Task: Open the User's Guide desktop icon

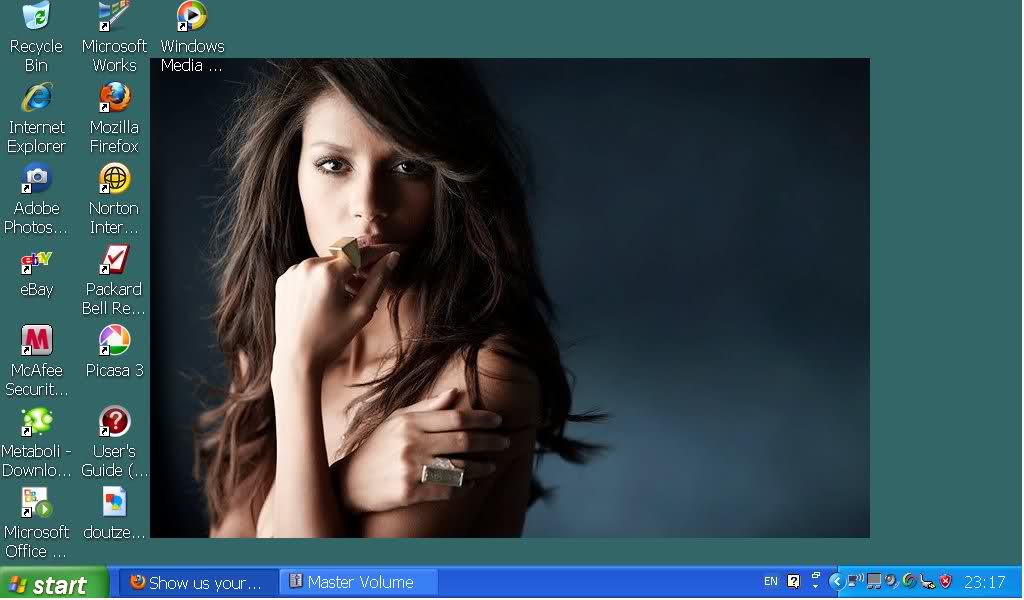Action: 114,422
